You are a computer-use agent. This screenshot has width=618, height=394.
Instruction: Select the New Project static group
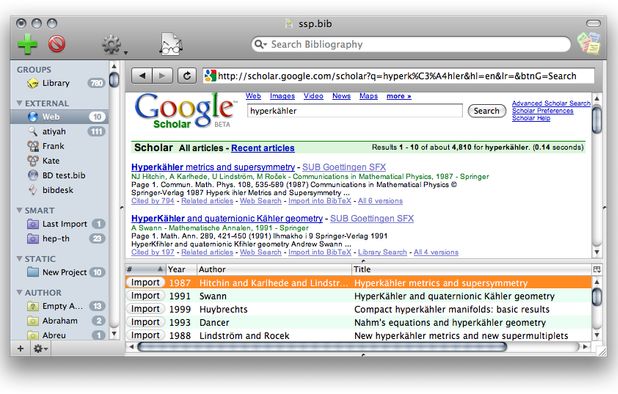(59, 272)
